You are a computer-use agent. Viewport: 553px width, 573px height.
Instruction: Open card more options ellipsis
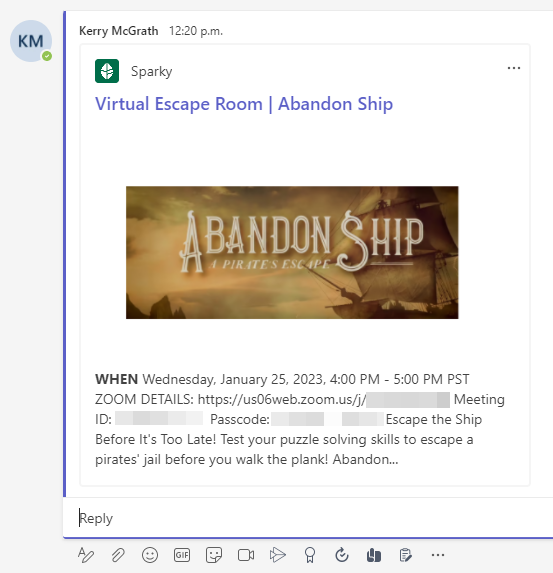click(x=514, y=68)
